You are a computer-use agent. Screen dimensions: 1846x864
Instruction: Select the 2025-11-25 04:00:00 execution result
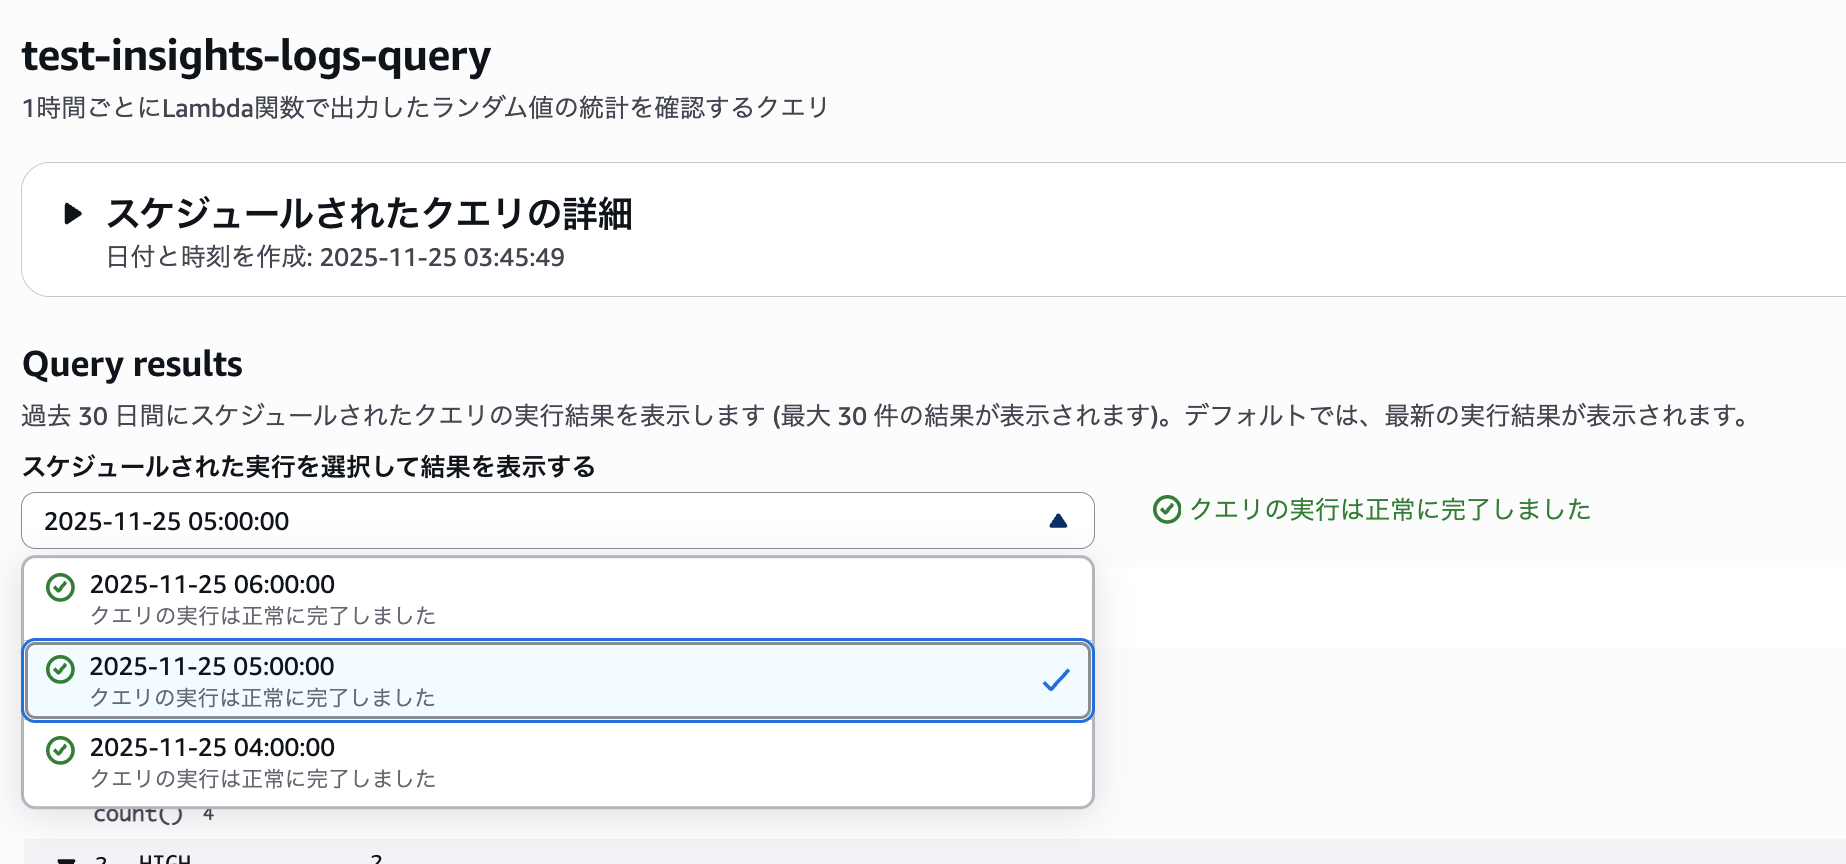(x=400, y=760)
